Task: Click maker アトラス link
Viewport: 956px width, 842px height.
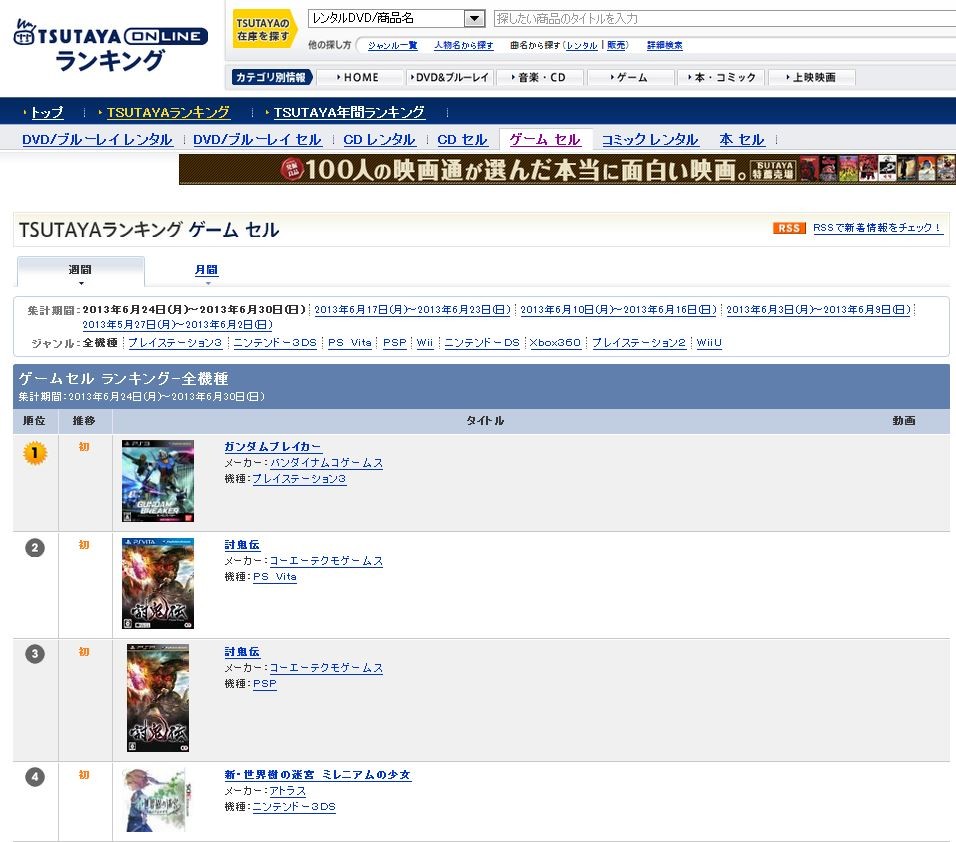Action: tap(288, 791)
